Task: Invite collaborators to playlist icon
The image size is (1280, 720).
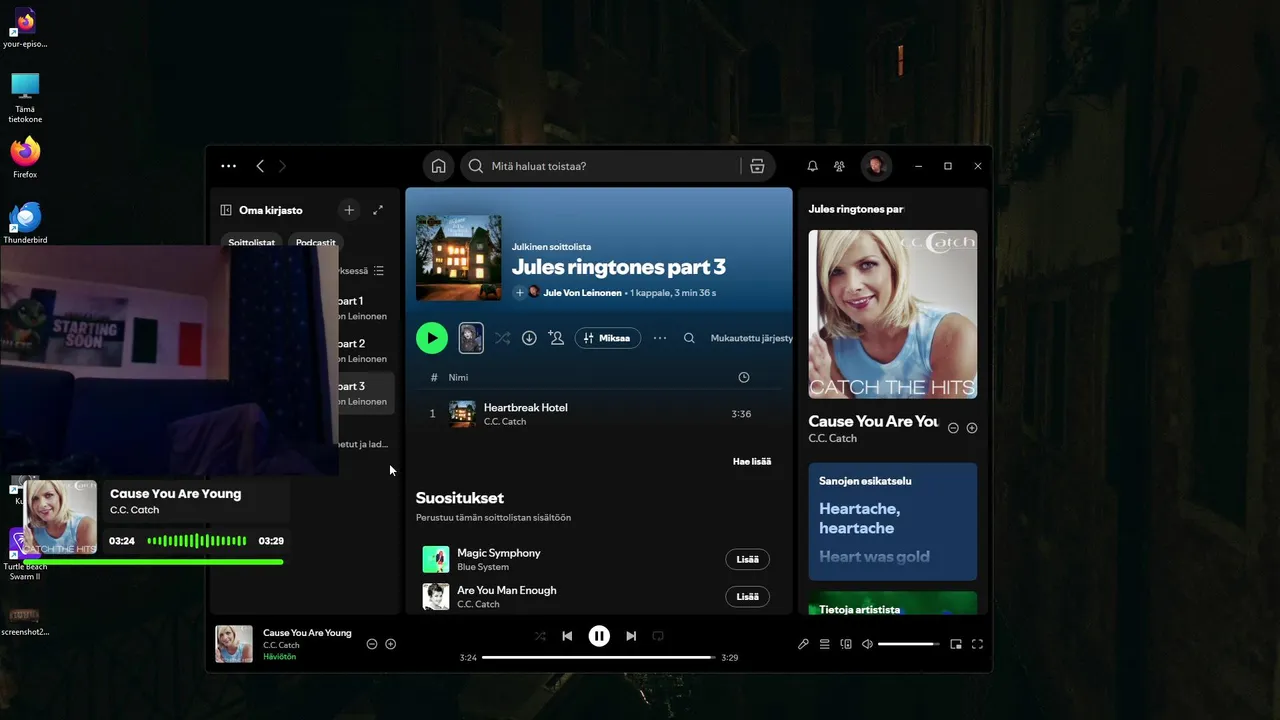Action: point(556,338)
